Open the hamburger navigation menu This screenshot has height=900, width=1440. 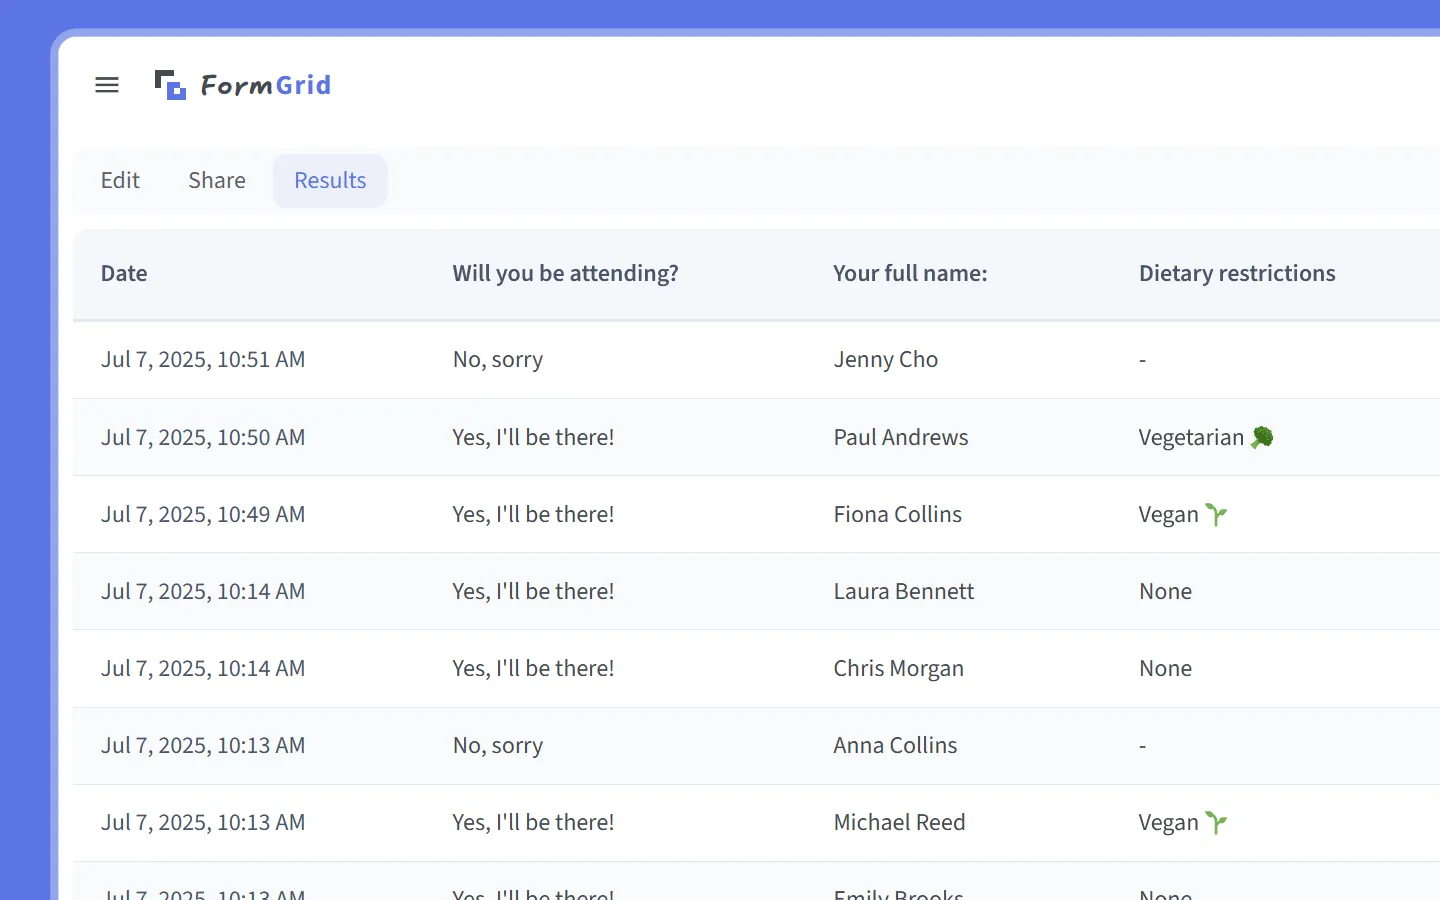point(107,85)
